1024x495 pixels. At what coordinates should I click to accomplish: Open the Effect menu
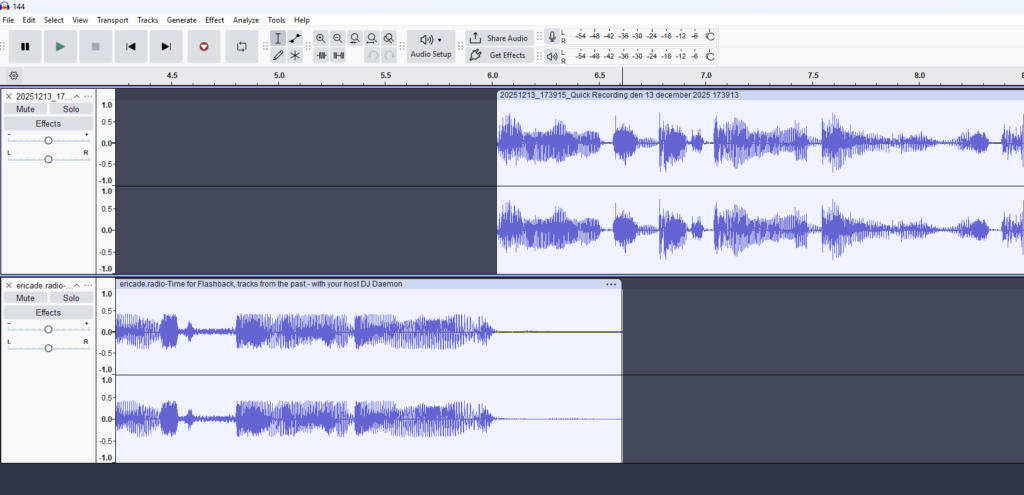[x=214, y=20]
